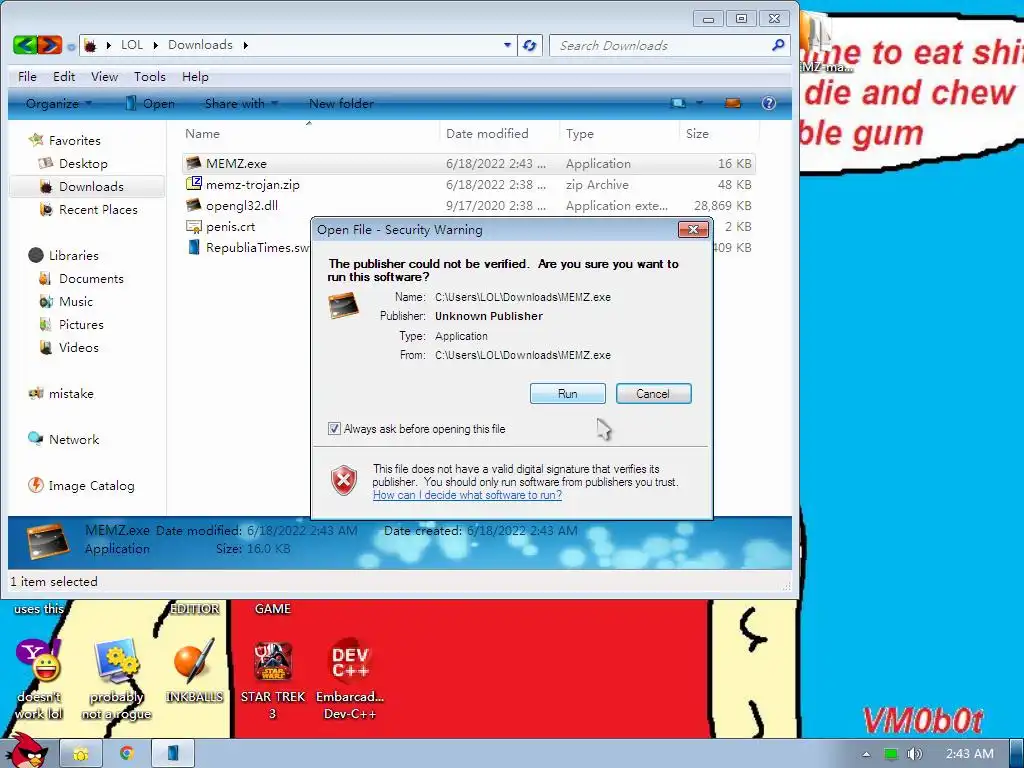Open 'How can I decide what software to run?' link
Screen dimensions: 1024x768
(468, 495)
